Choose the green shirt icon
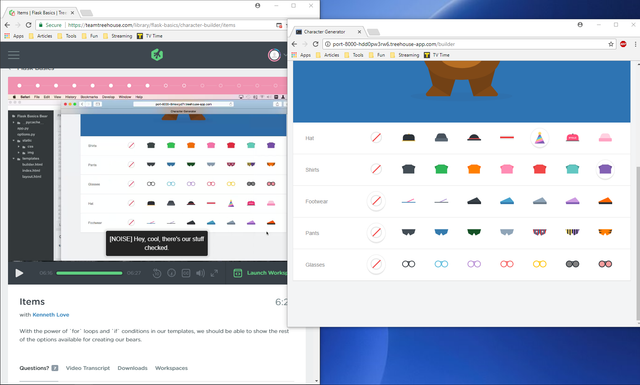 click(x=441, y=169)
